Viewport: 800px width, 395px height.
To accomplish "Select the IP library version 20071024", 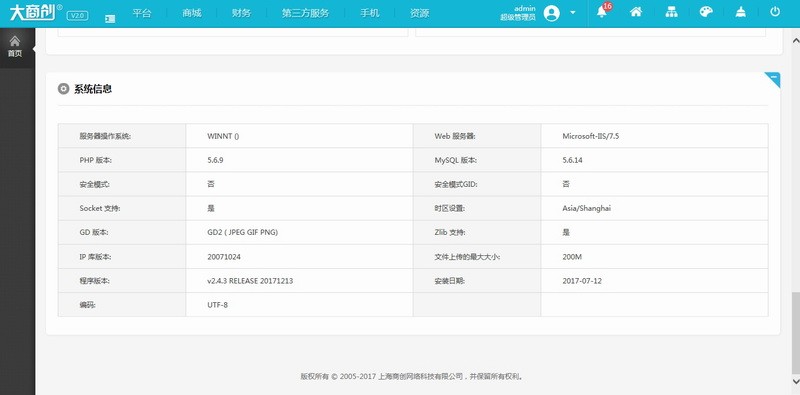I will tap(223, 257).
